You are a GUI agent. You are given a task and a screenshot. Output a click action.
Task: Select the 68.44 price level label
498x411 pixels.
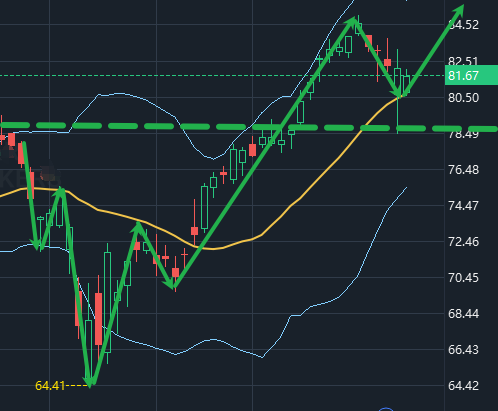(x=463, y=314)
